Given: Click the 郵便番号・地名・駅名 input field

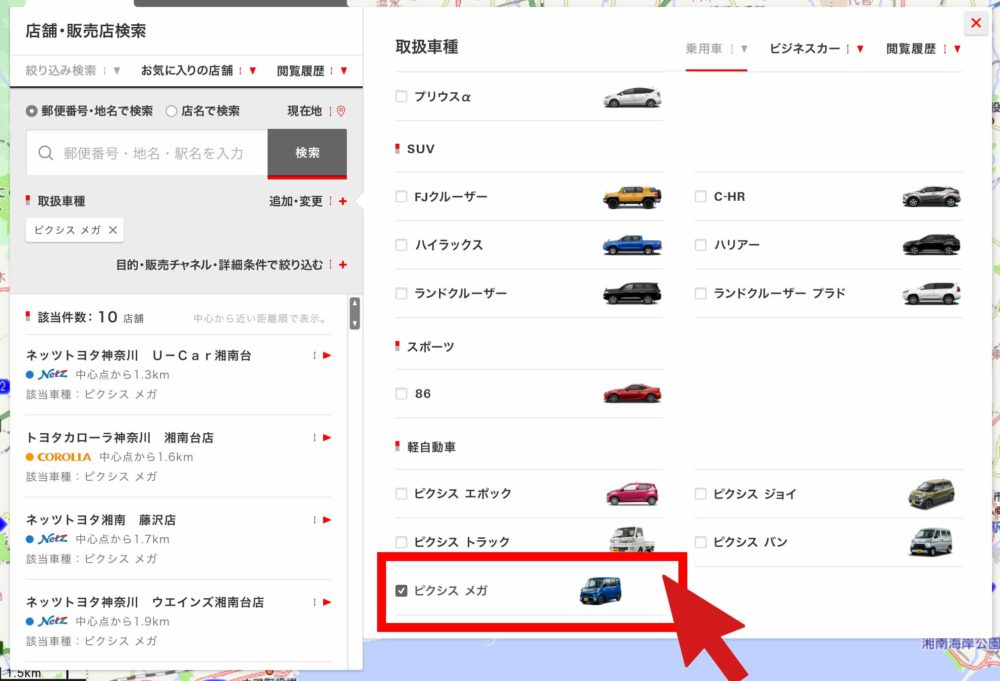Looking at the screenshot, I should click(x=147, y=153).
